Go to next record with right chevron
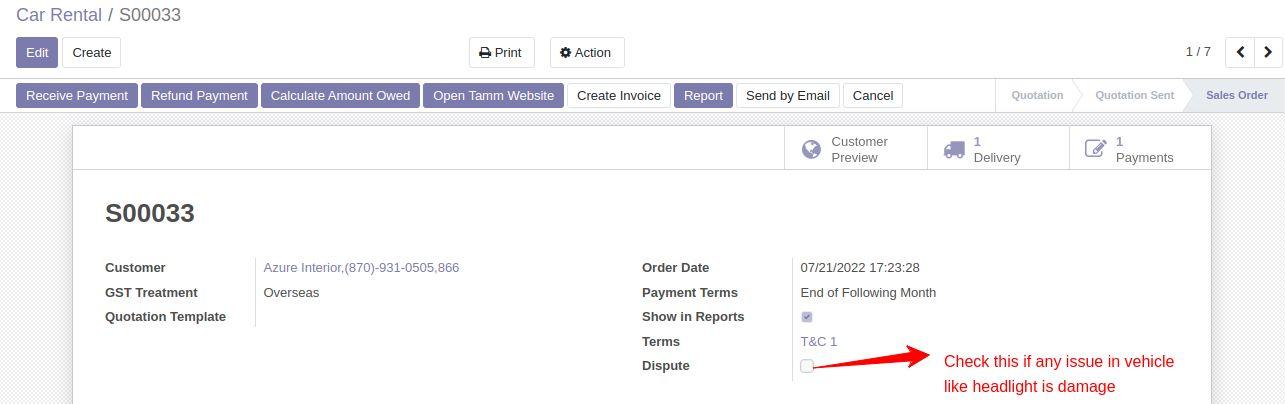 coord(1268,52)
